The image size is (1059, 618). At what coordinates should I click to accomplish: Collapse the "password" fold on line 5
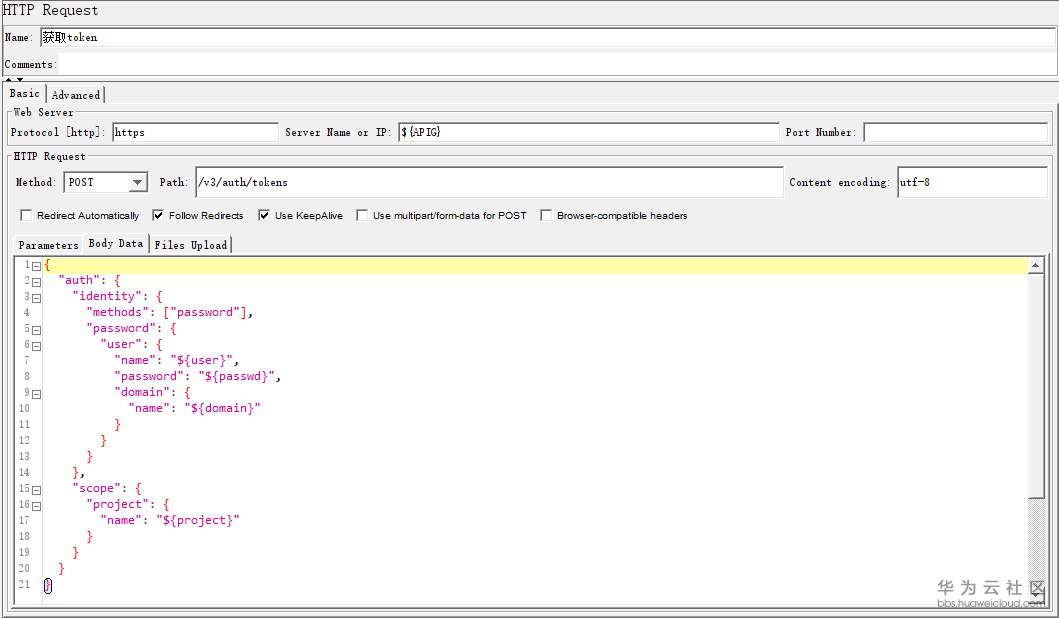[36, 330]
